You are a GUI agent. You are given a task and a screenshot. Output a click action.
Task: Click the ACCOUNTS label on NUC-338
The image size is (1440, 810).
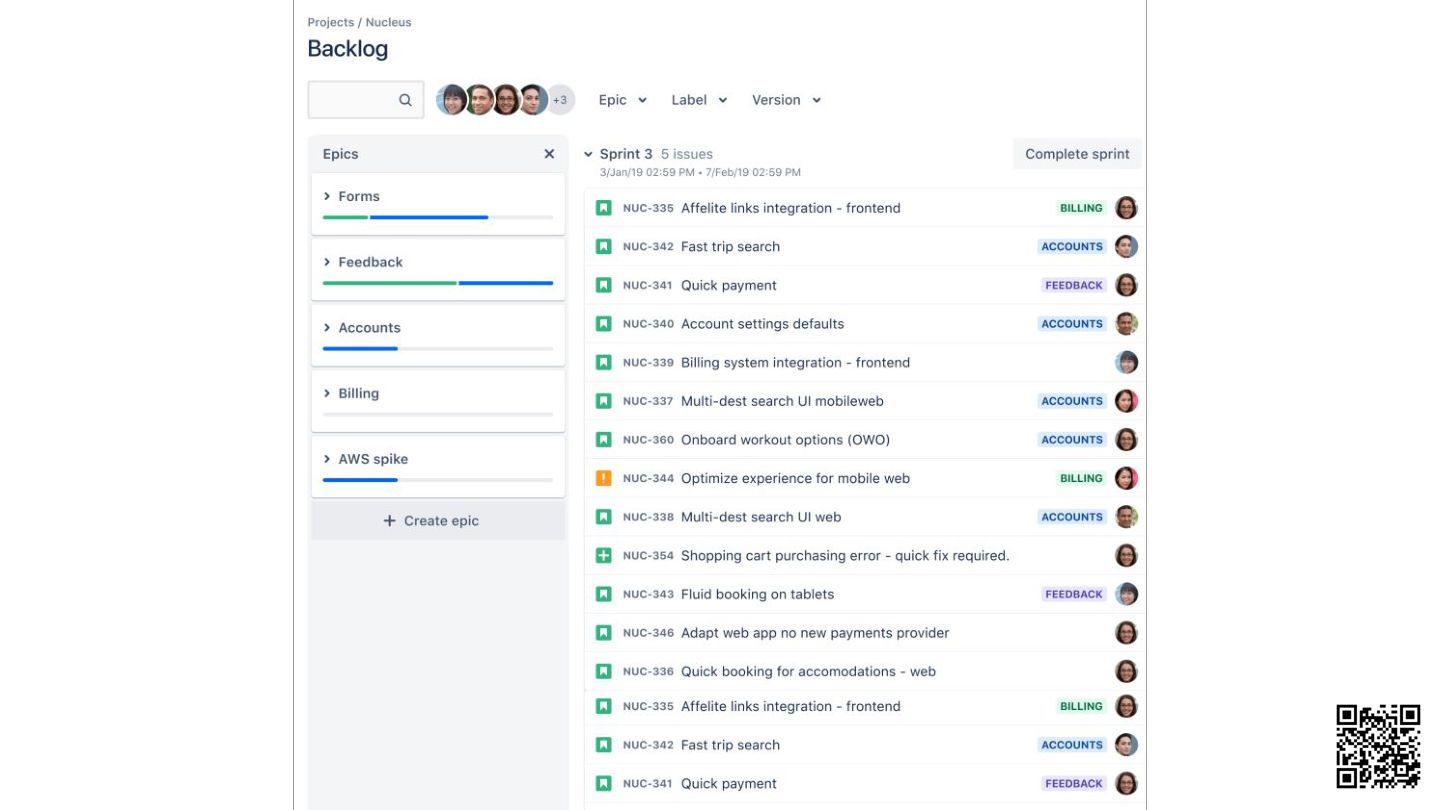(1072, 517)
